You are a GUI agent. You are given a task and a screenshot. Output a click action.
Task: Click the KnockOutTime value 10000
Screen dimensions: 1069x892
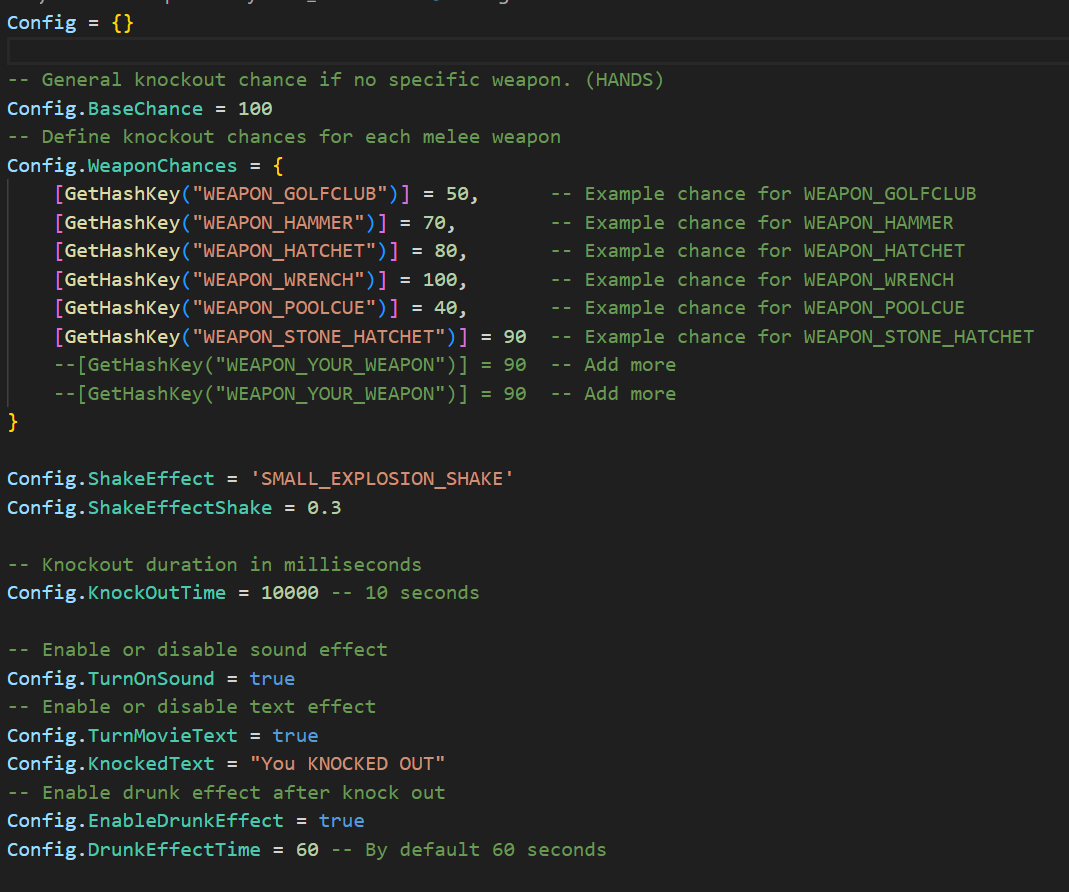289,593
